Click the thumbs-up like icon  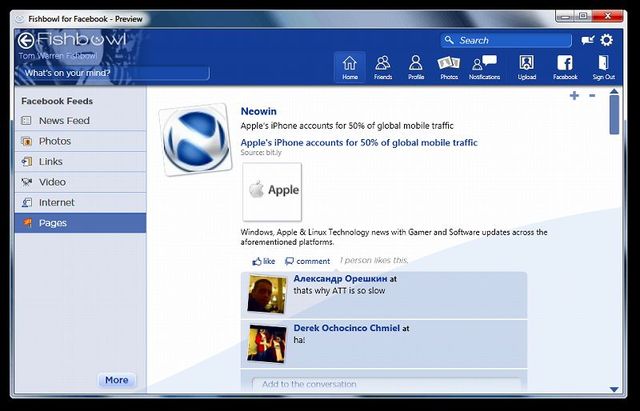pyautogui.click(x=257, y=261)
